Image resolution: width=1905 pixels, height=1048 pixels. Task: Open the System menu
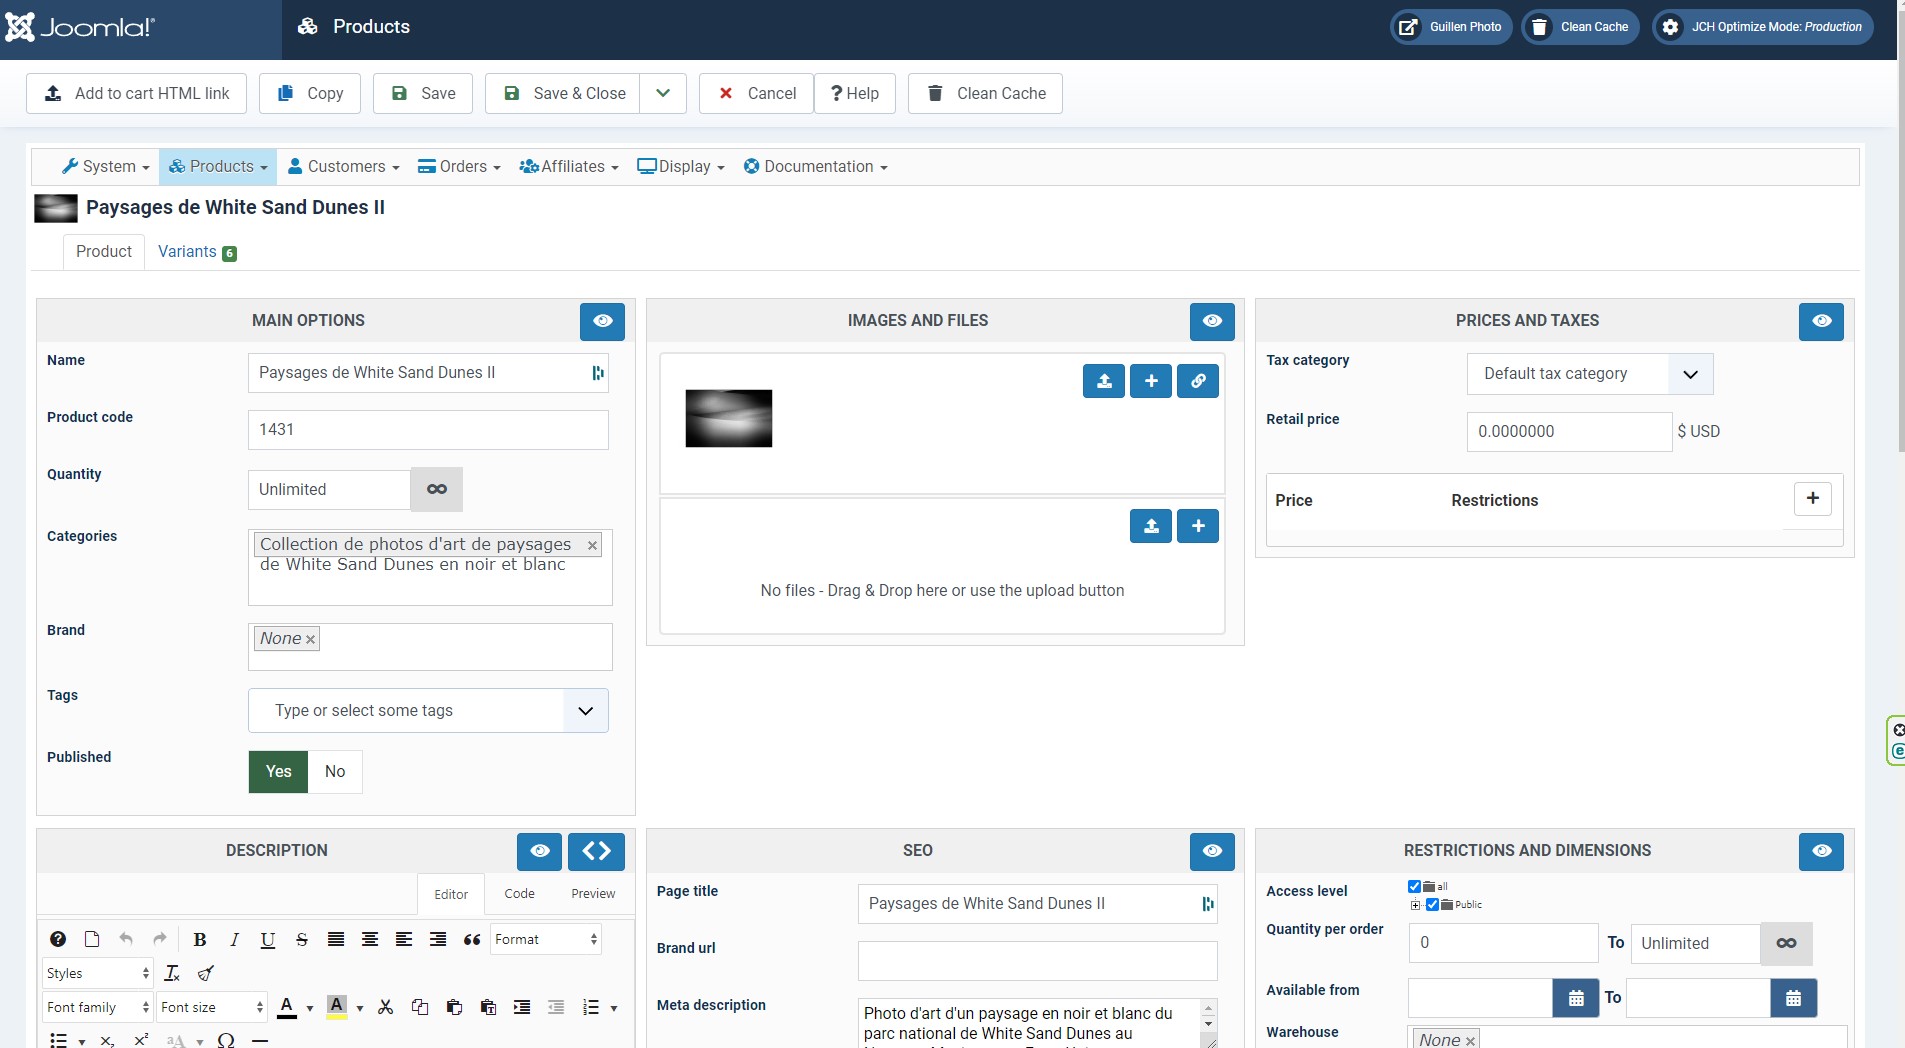105,167
